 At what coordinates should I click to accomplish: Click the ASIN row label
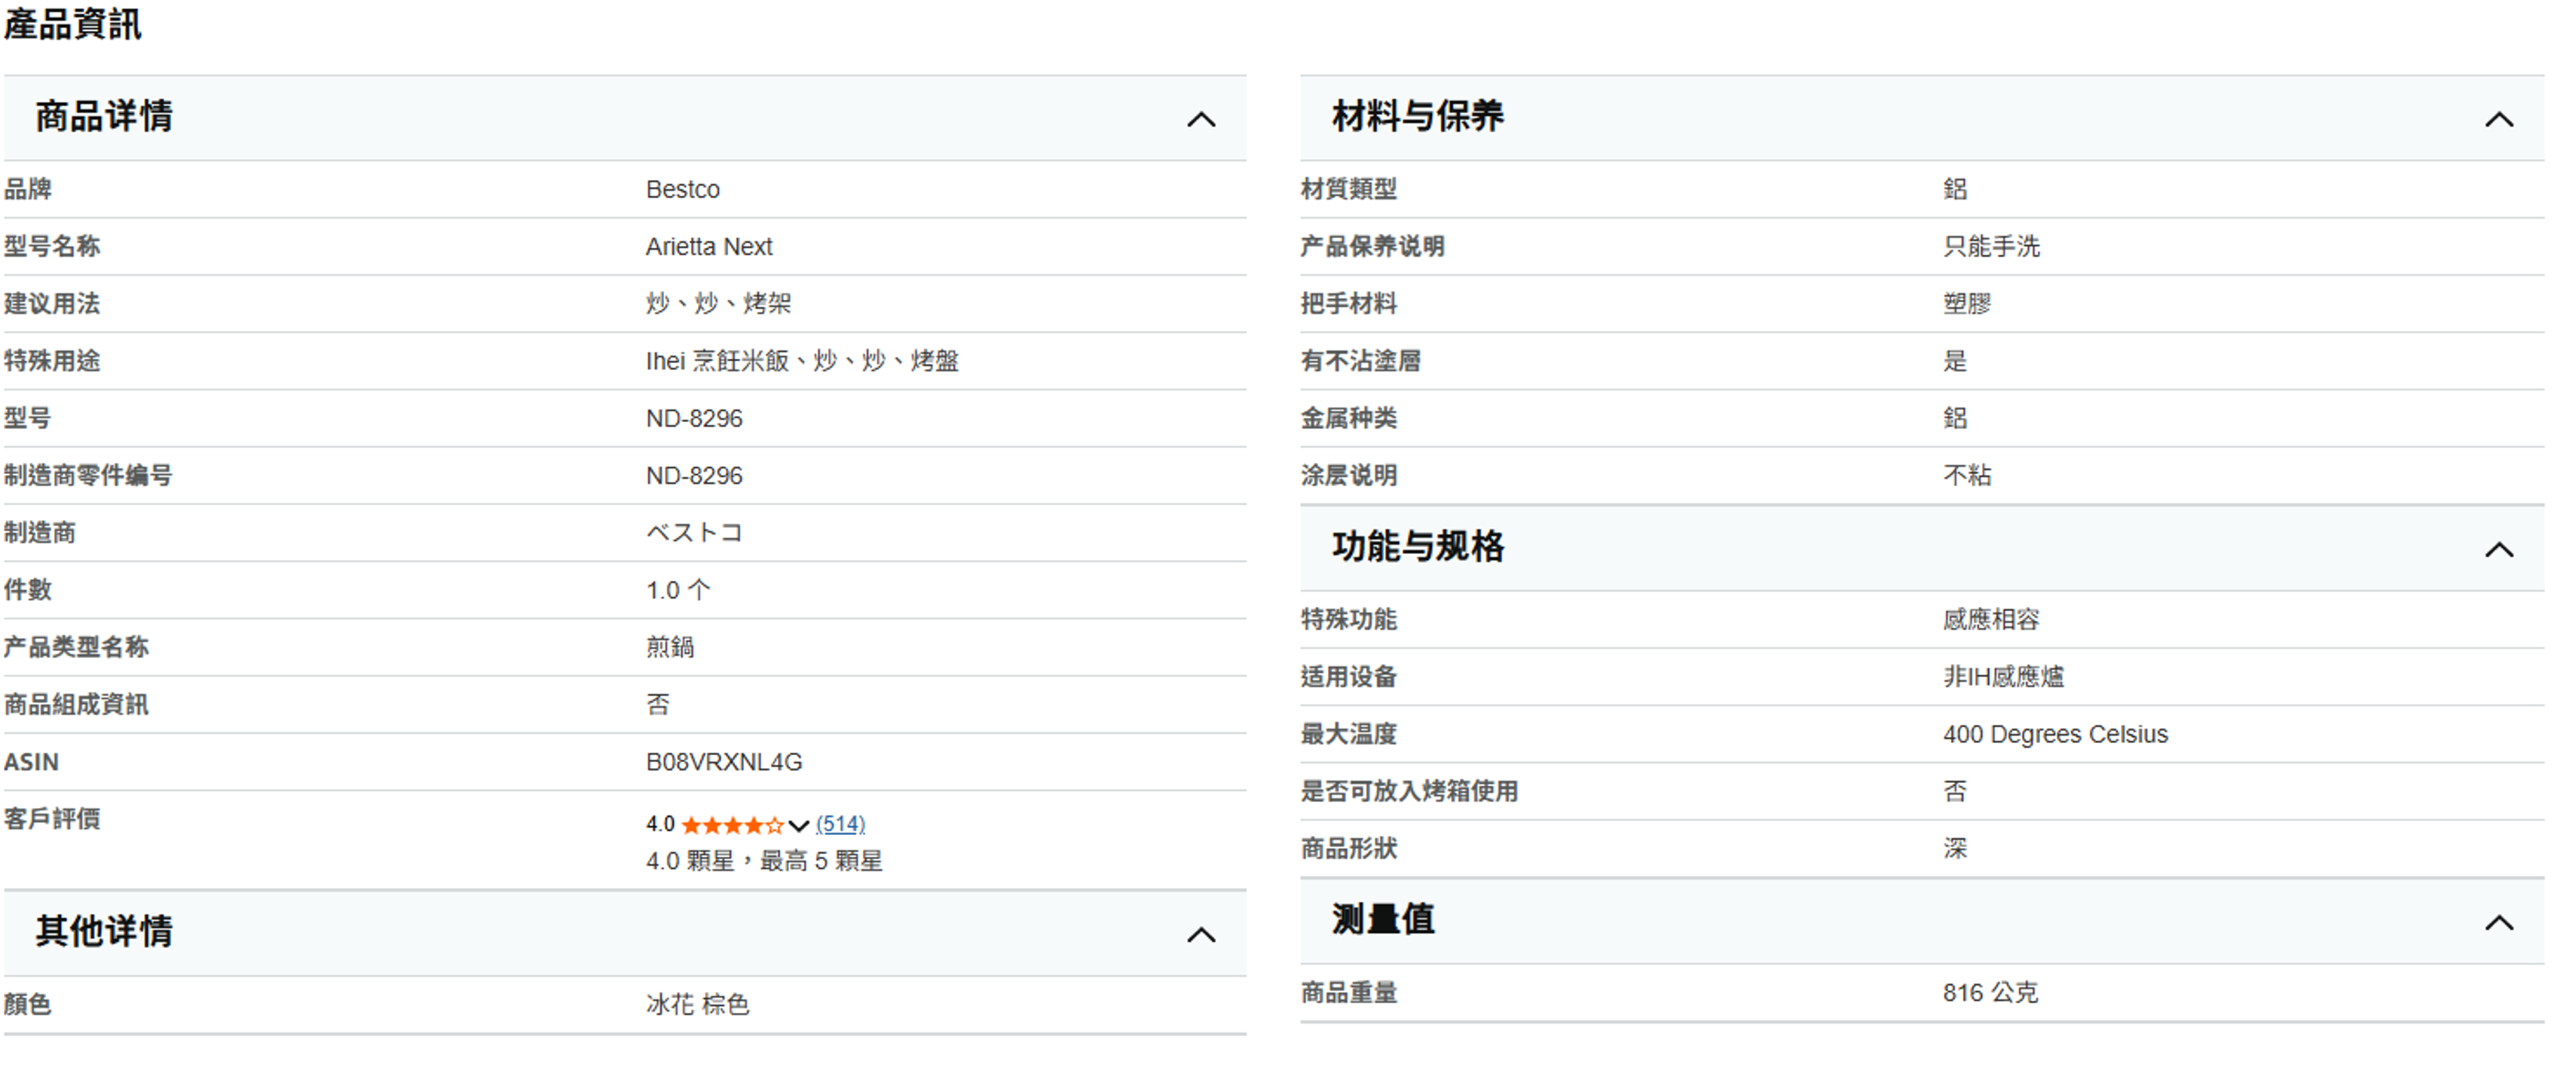31,762
